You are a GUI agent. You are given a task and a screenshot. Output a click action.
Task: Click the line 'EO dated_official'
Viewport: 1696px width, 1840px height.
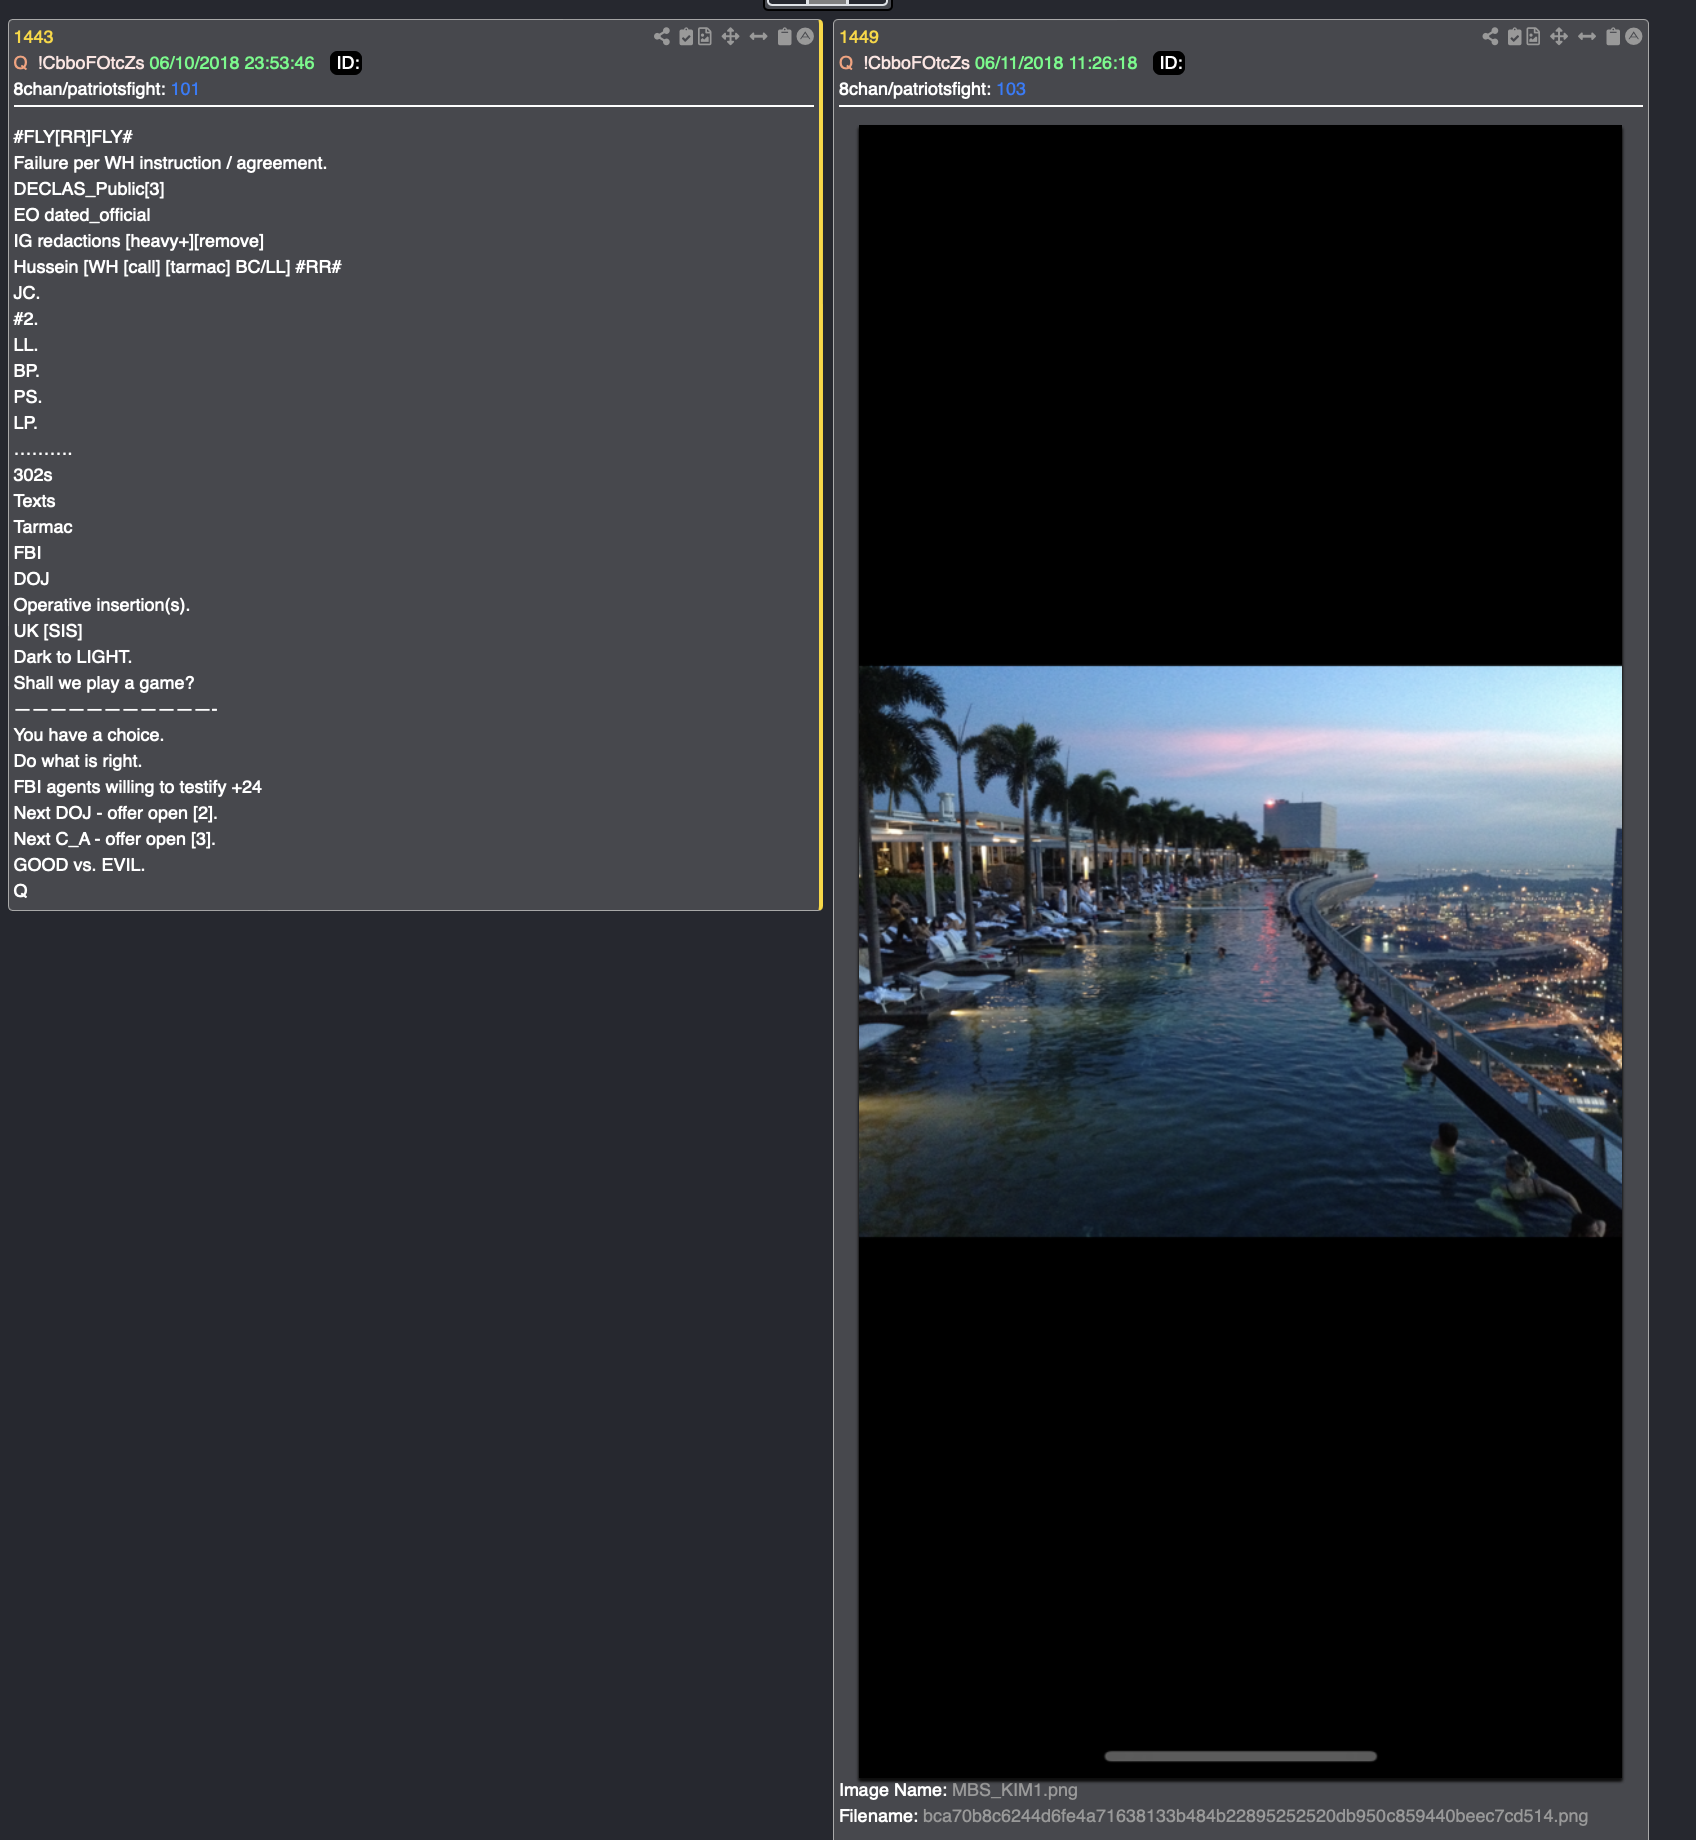[82, 215]
